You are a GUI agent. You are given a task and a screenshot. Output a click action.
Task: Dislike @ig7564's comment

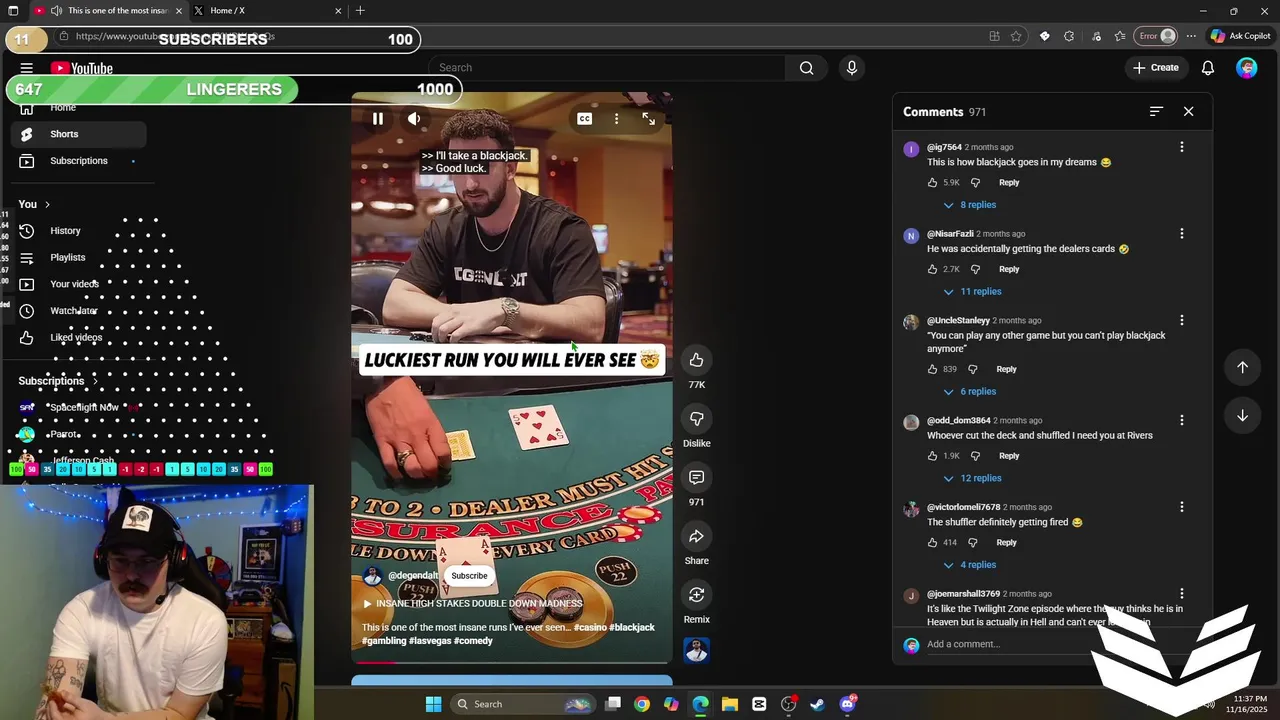pos(975,183)
